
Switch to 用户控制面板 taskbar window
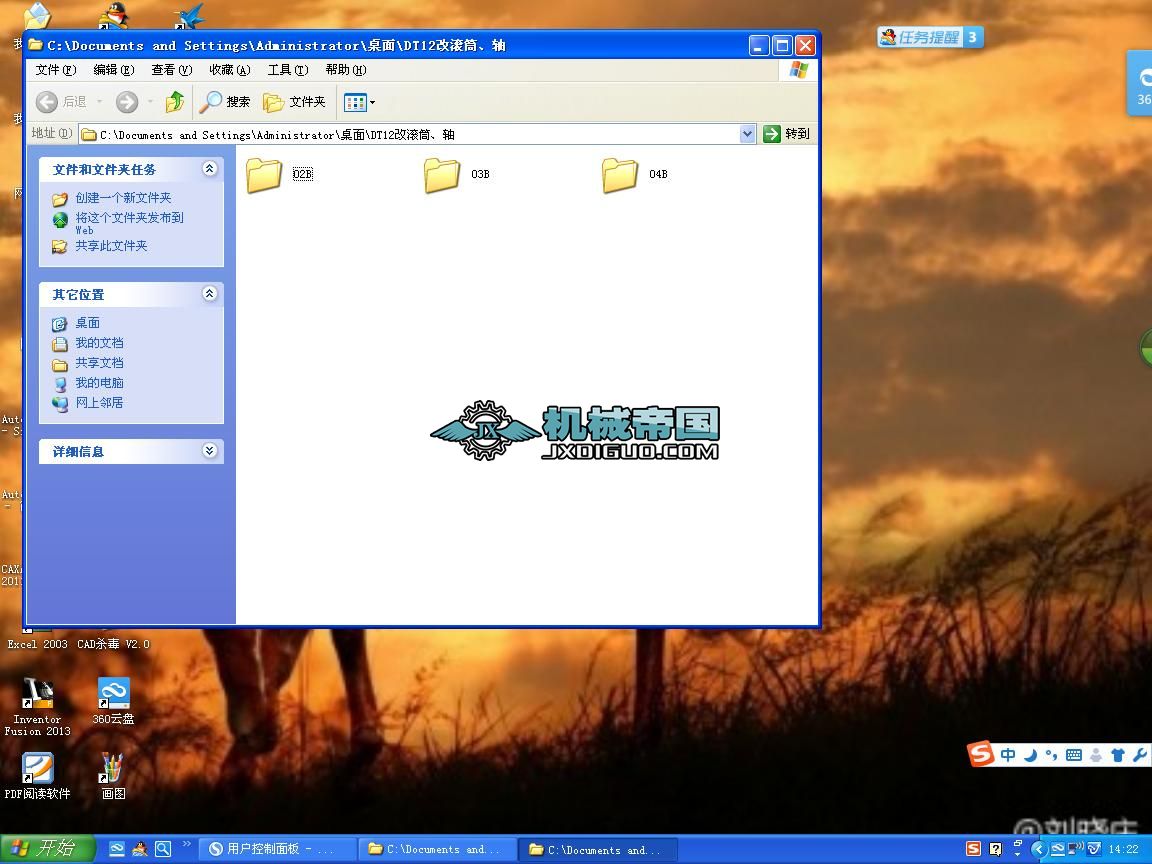coord(276,849)
